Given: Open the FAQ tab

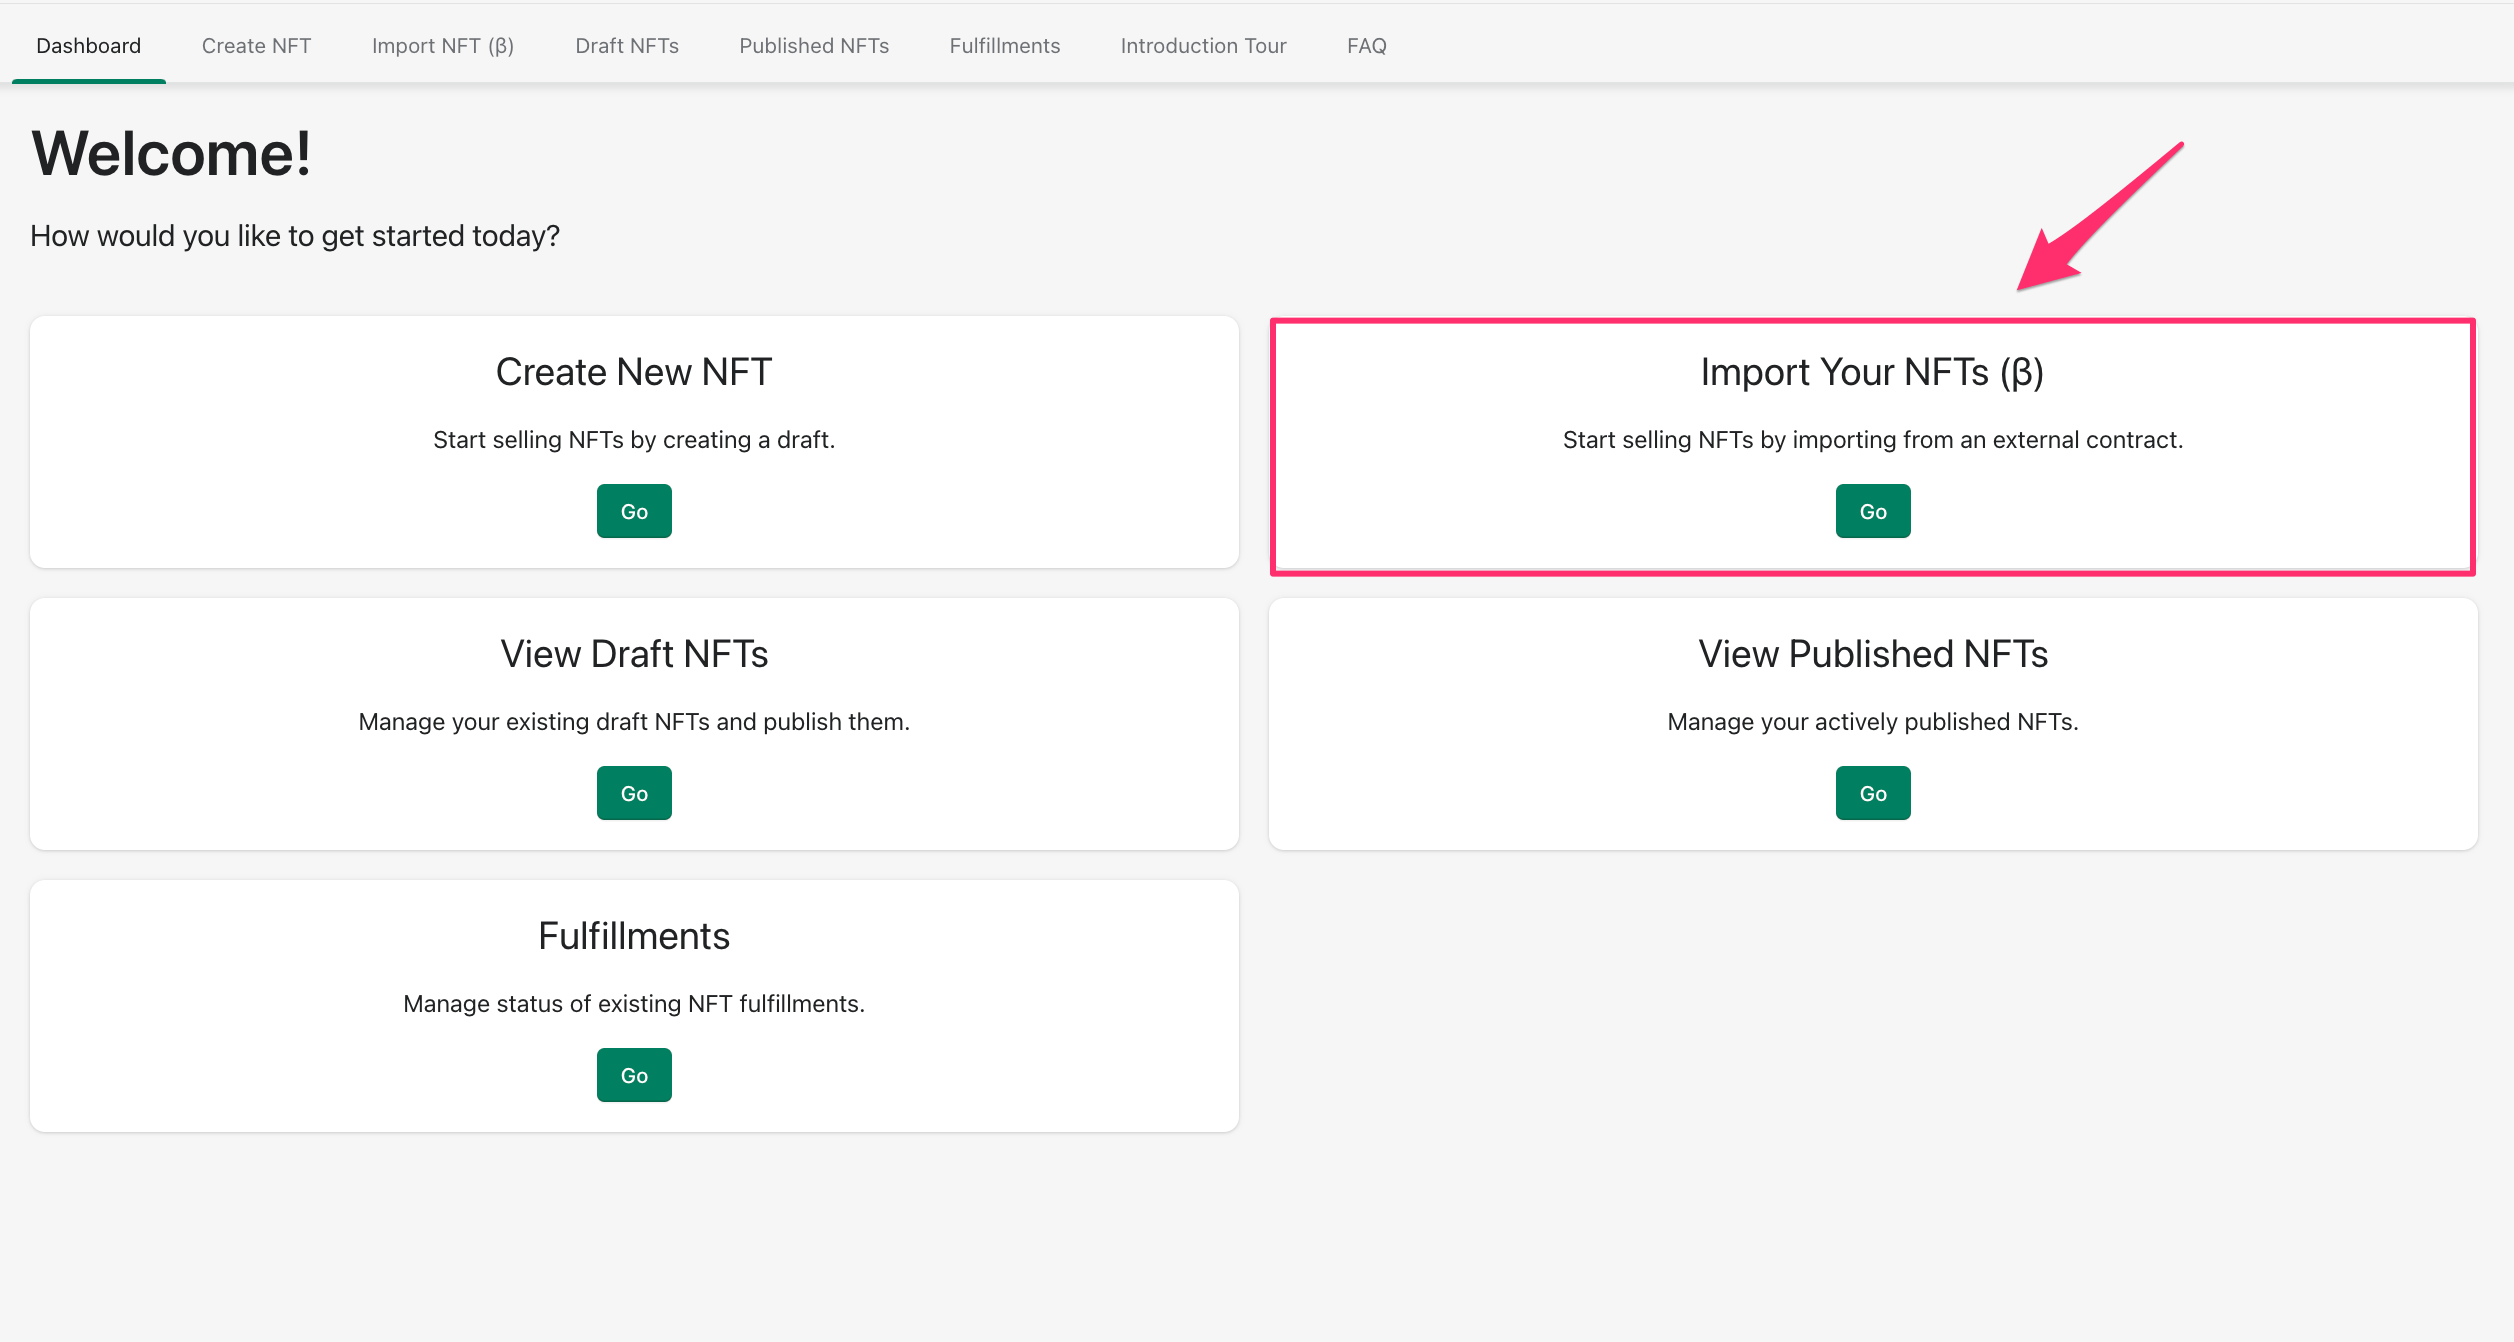Looking at the screenshot, I should pyautogui.click(x=1366, y=46).
